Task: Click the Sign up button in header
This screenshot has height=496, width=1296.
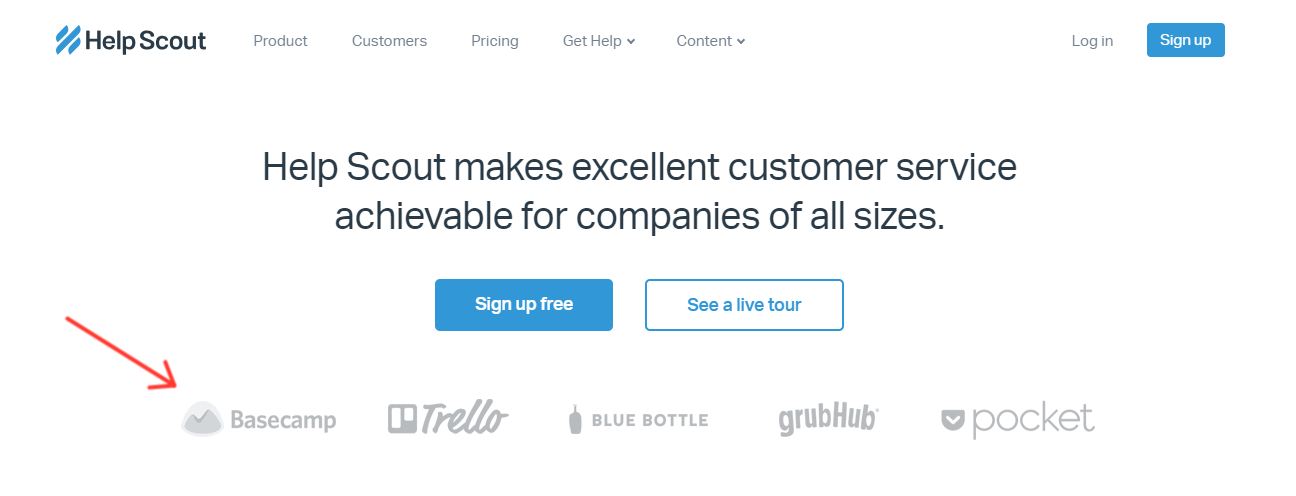Action: click(x=1186, y=40)
